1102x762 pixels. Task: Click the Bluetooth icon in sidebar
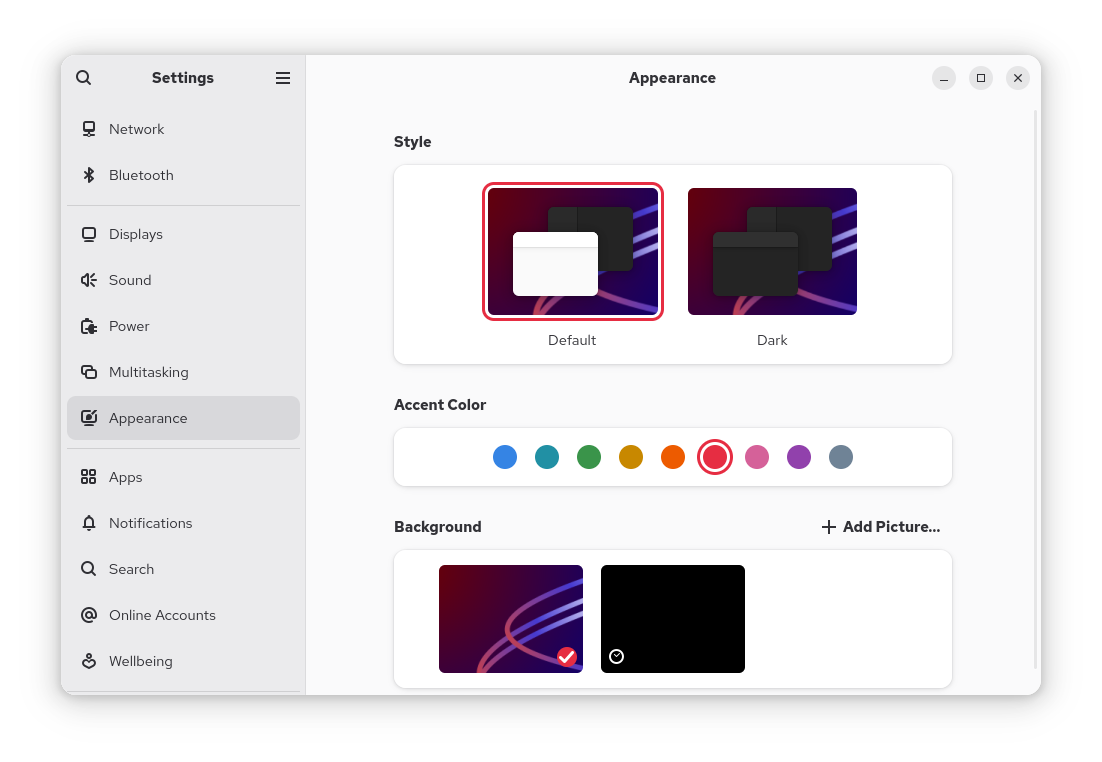[x=89, y=175]
